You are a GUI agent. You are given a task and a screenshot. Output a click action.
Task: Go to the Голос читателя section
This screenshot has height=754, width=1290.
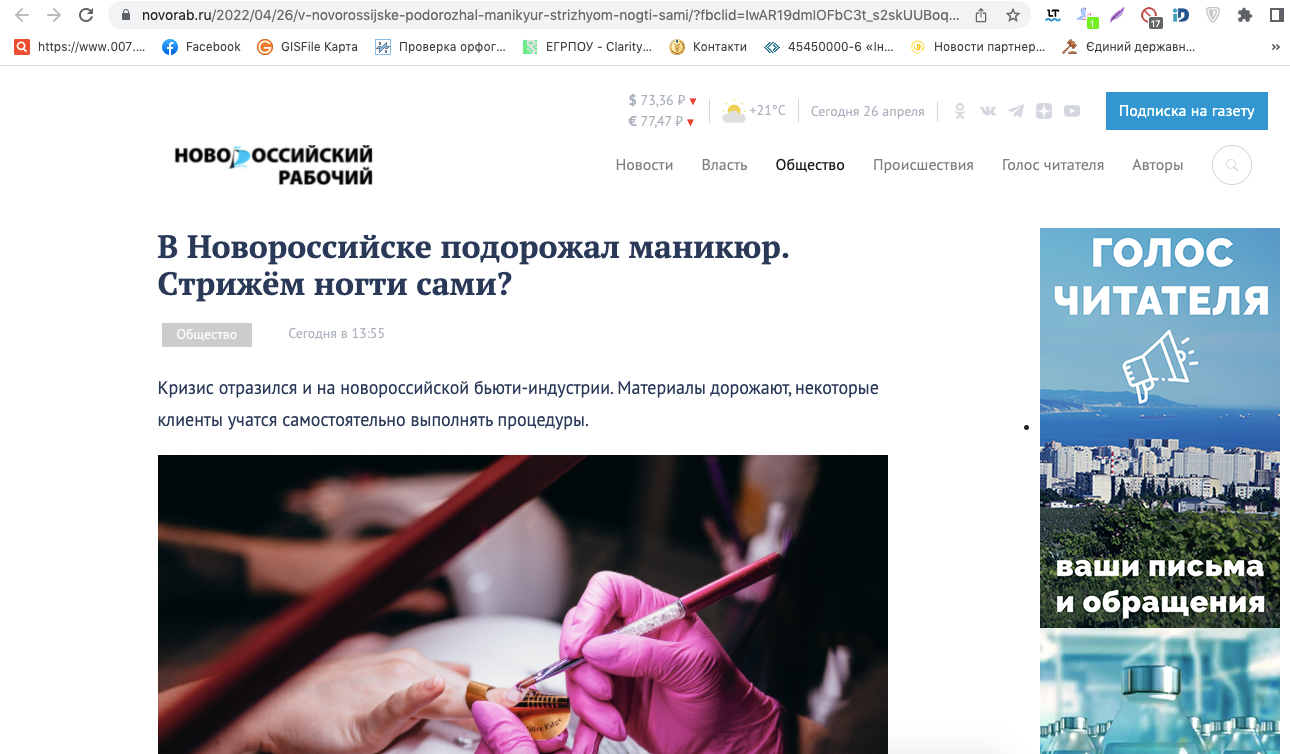point(1053,165)
